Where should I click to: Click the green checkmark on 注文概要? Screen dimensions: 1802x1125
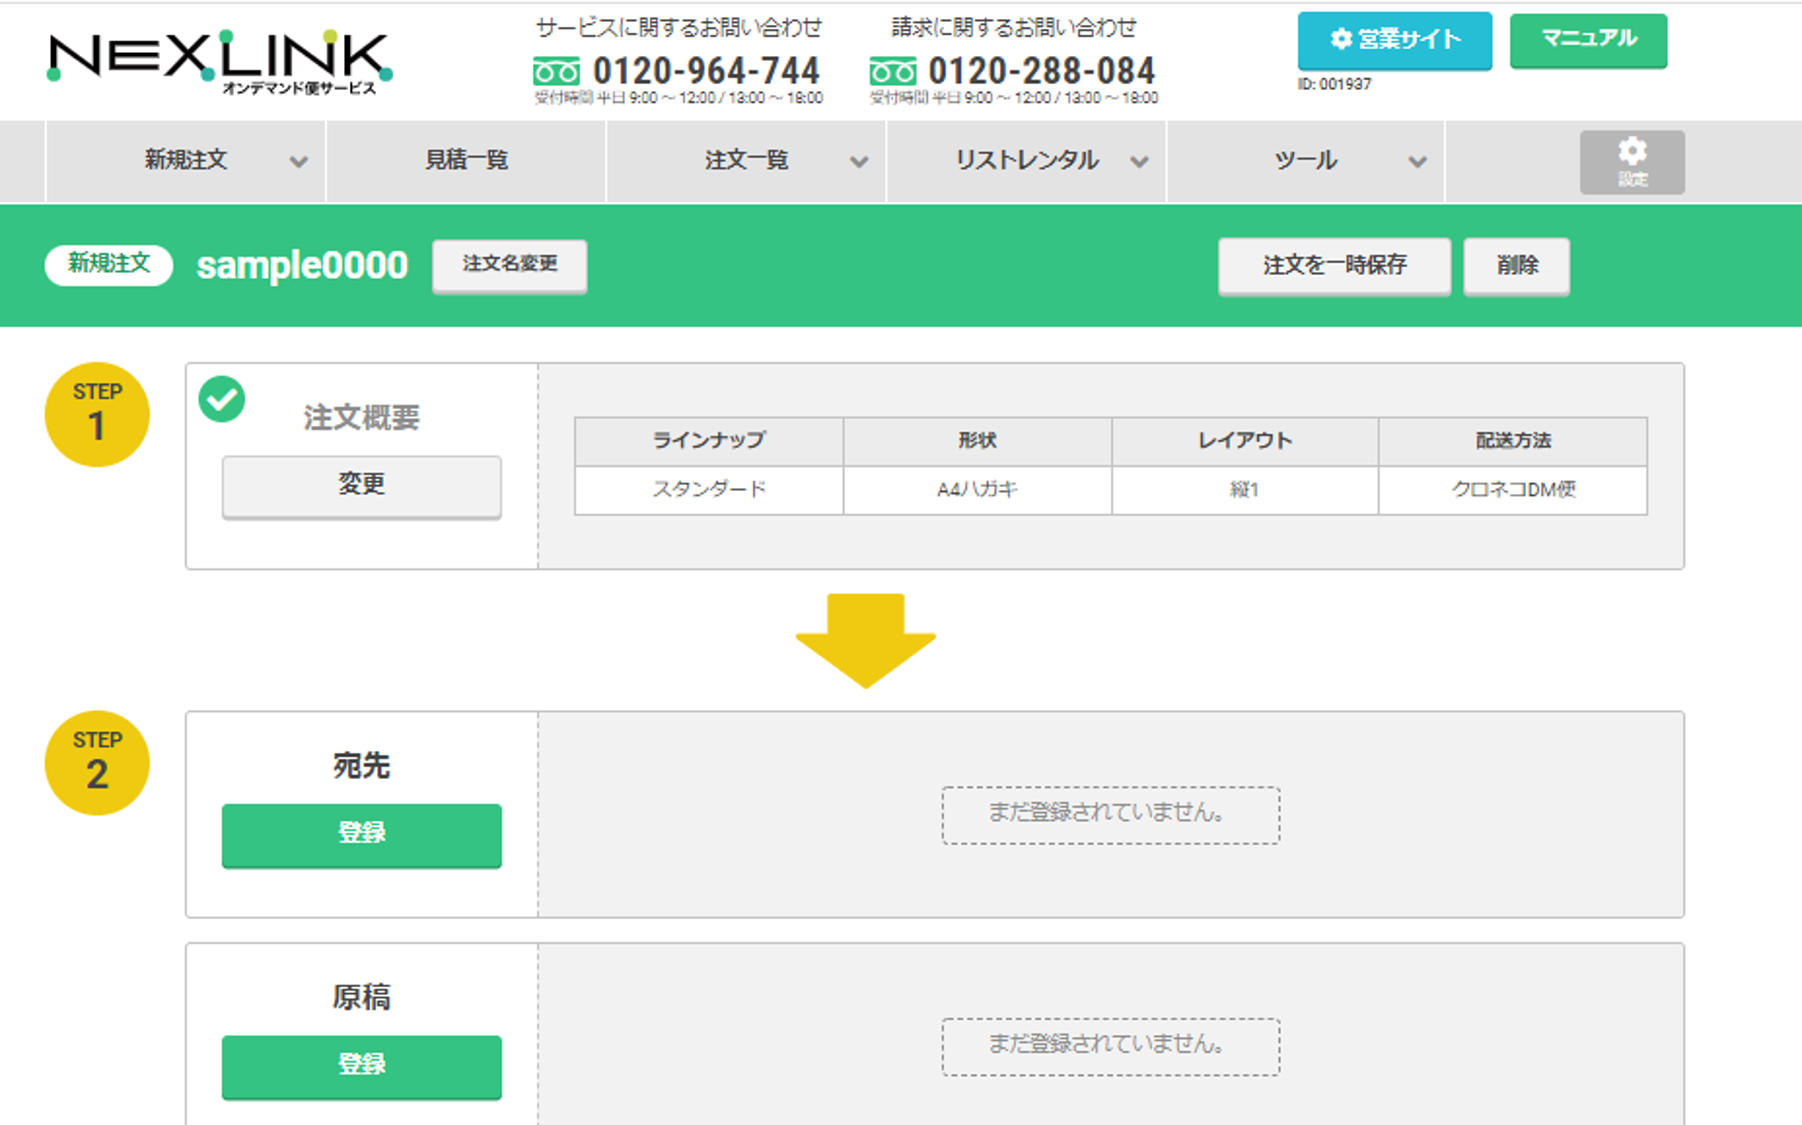222,399
